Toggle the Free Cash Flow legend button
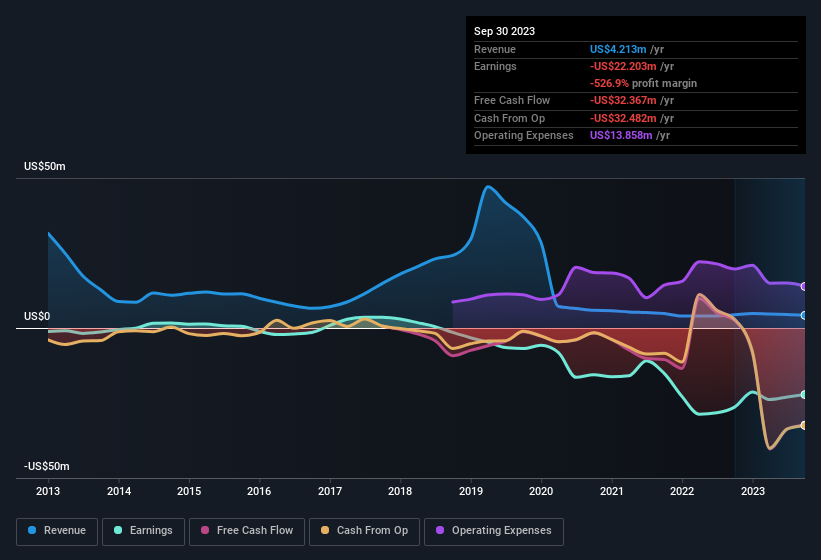Screen dimensions: 821x560 pos(247,531)
